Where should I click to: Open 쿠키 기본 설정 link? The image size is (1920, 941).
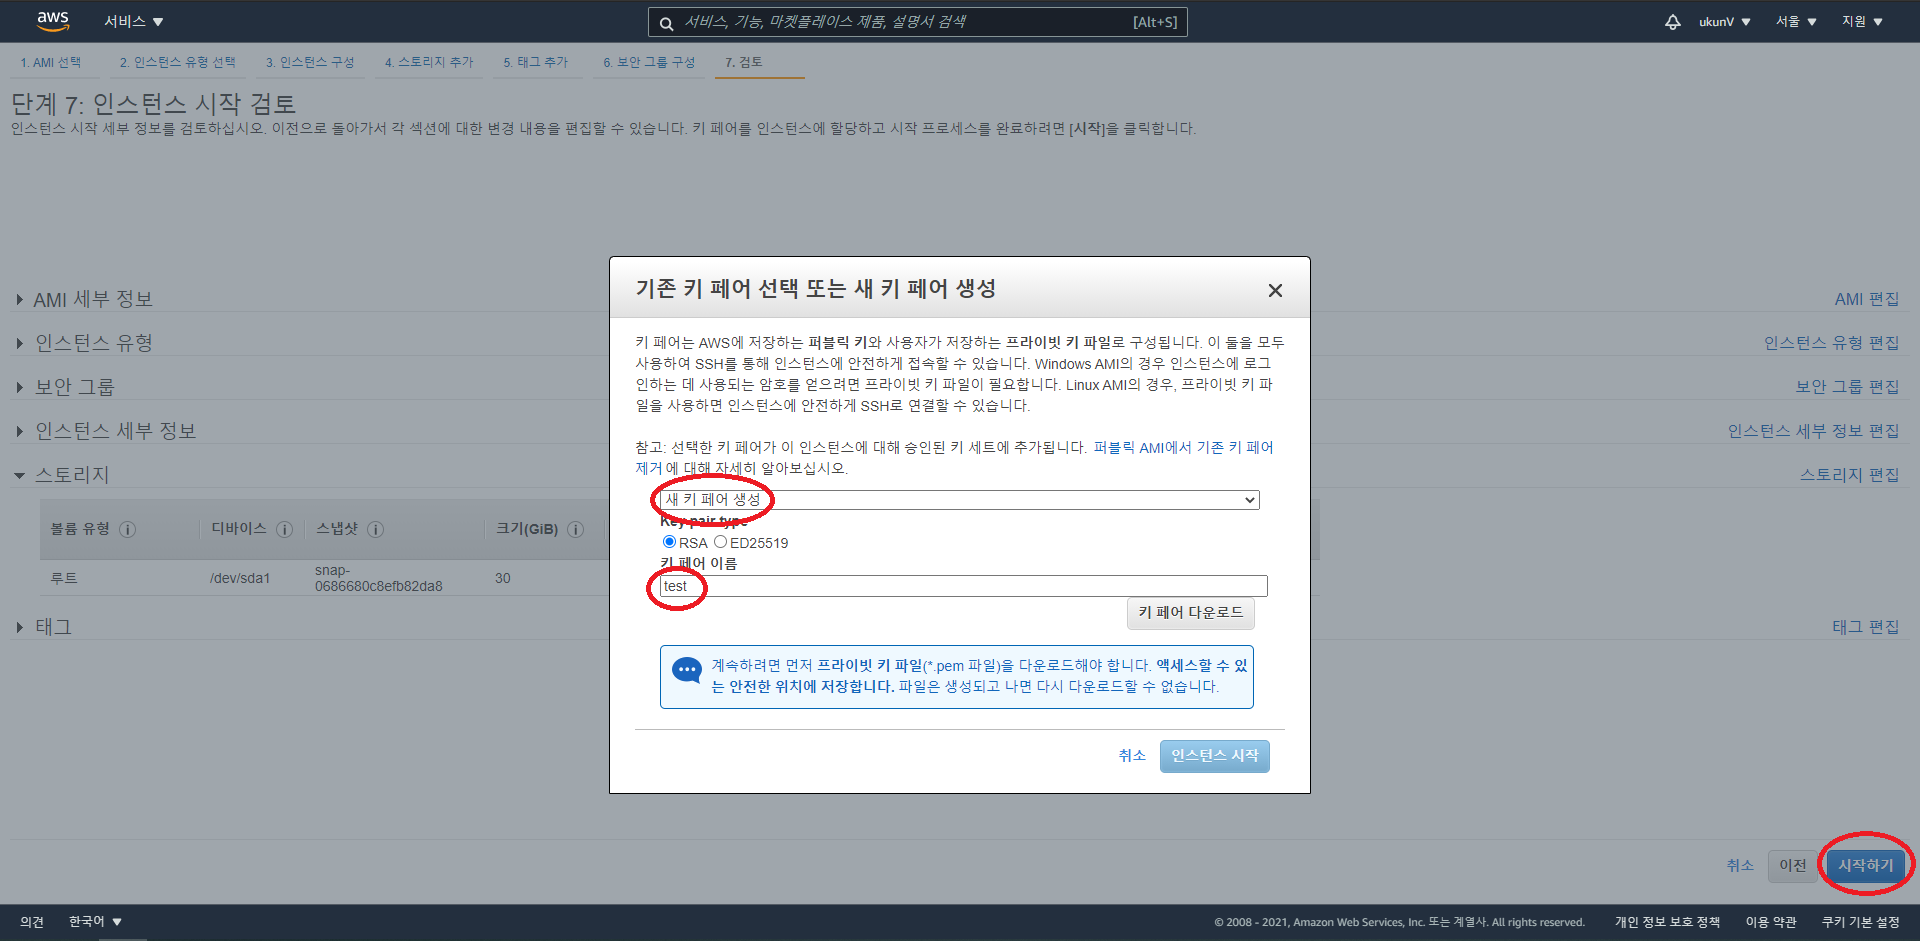[1860, 921]
